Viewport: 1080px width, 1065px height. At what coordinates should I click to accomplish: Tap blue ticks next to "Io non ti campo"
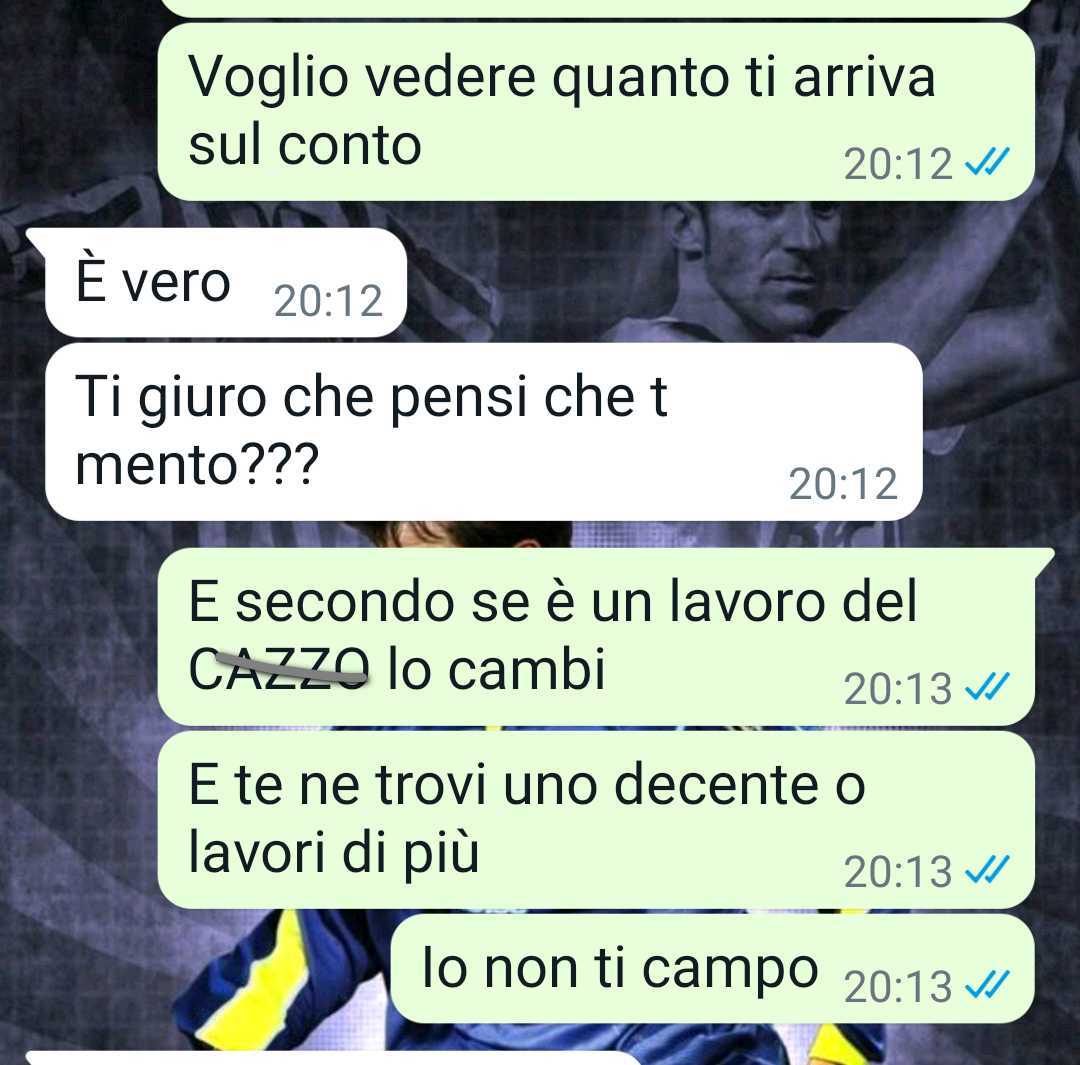pyautogui.click(x=987, y=984)
